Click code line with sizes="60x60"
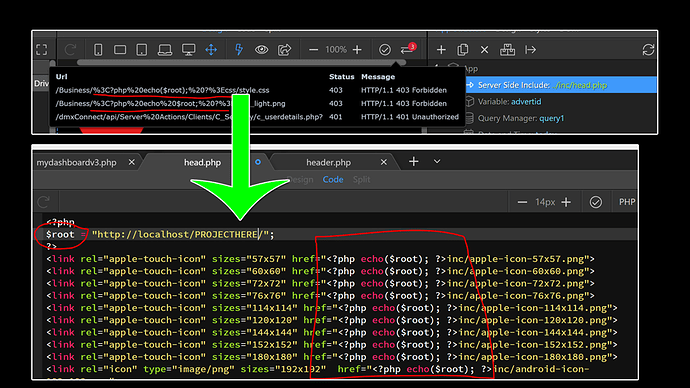690x388 pixels. click(320, 271)
